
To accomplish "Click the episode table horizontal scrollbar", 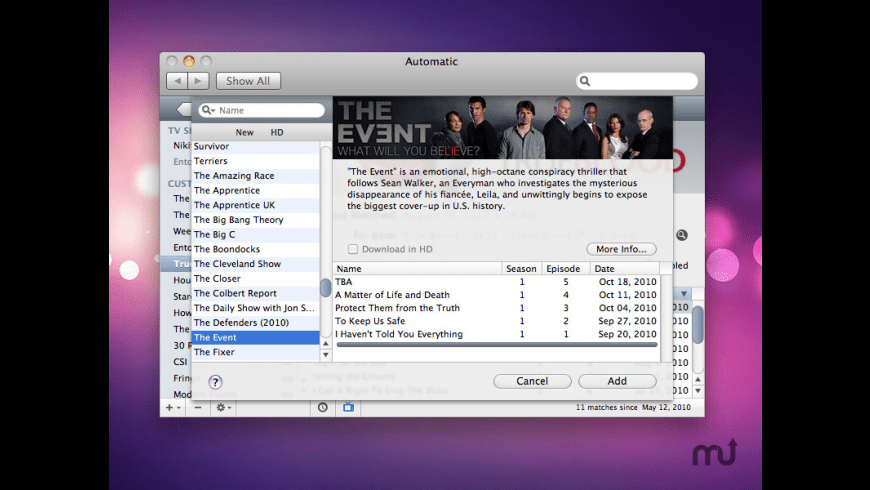I will point(497,345).
